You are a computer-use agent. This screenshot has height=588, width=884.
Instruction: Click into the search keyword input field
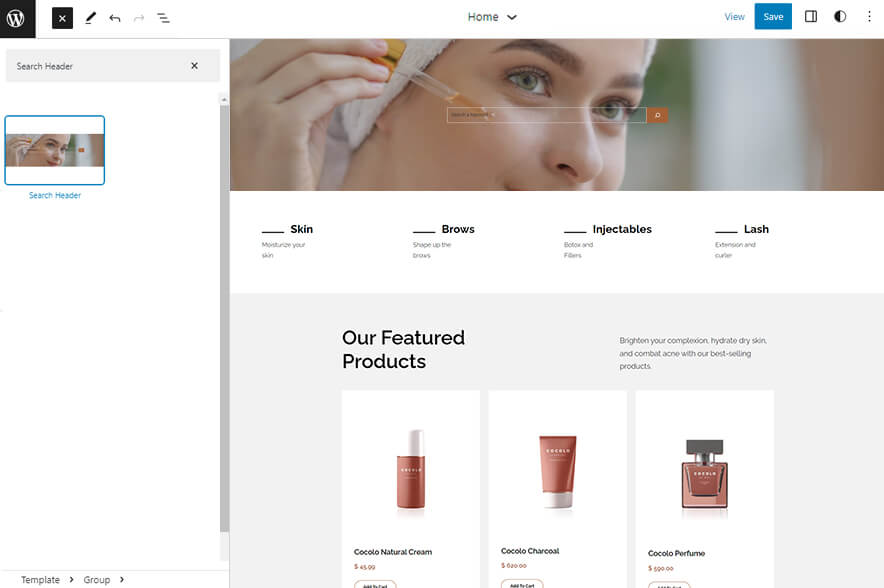tap(545, 114)
